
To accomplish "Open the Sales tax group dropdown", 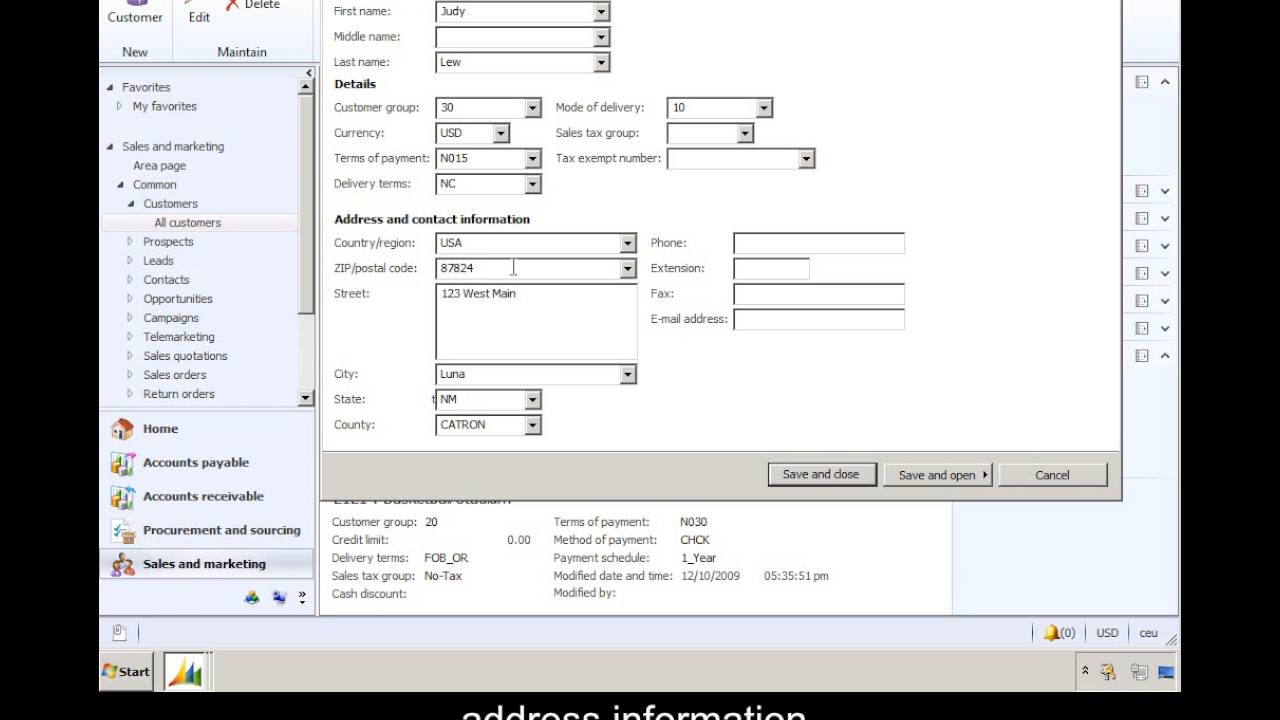I will (x=744, y=133).
